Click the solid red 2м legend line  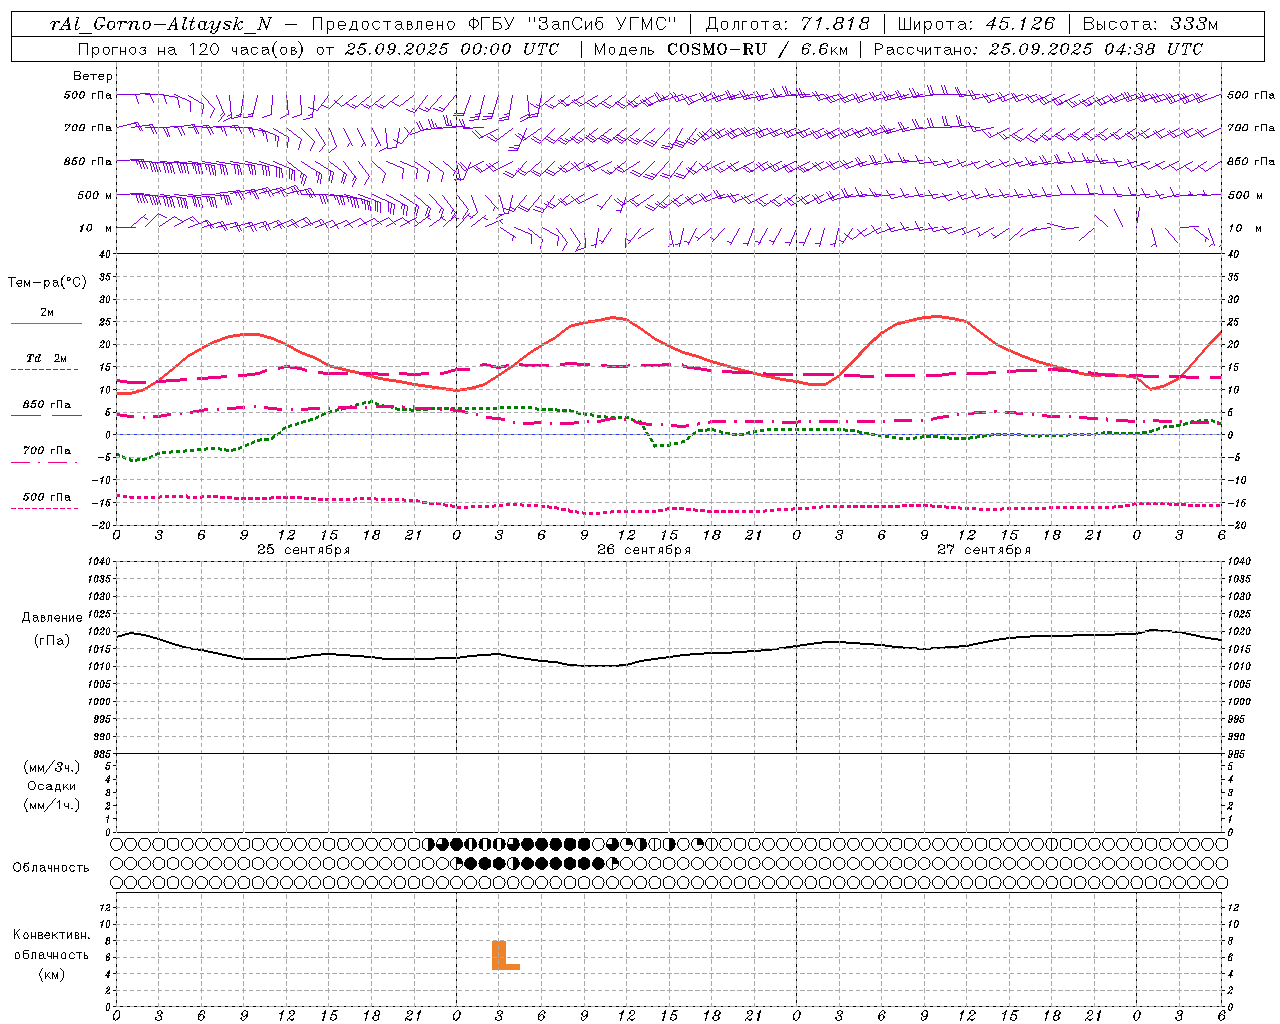pos(47,323)
